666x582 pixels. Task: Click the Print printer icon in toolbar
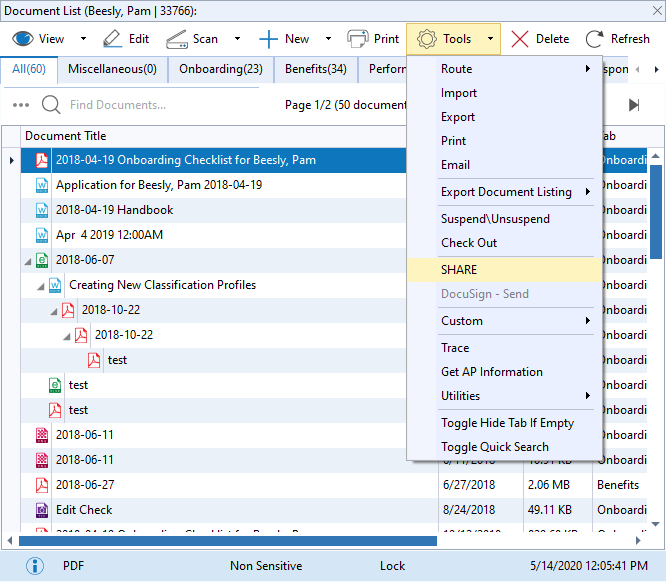358,39
